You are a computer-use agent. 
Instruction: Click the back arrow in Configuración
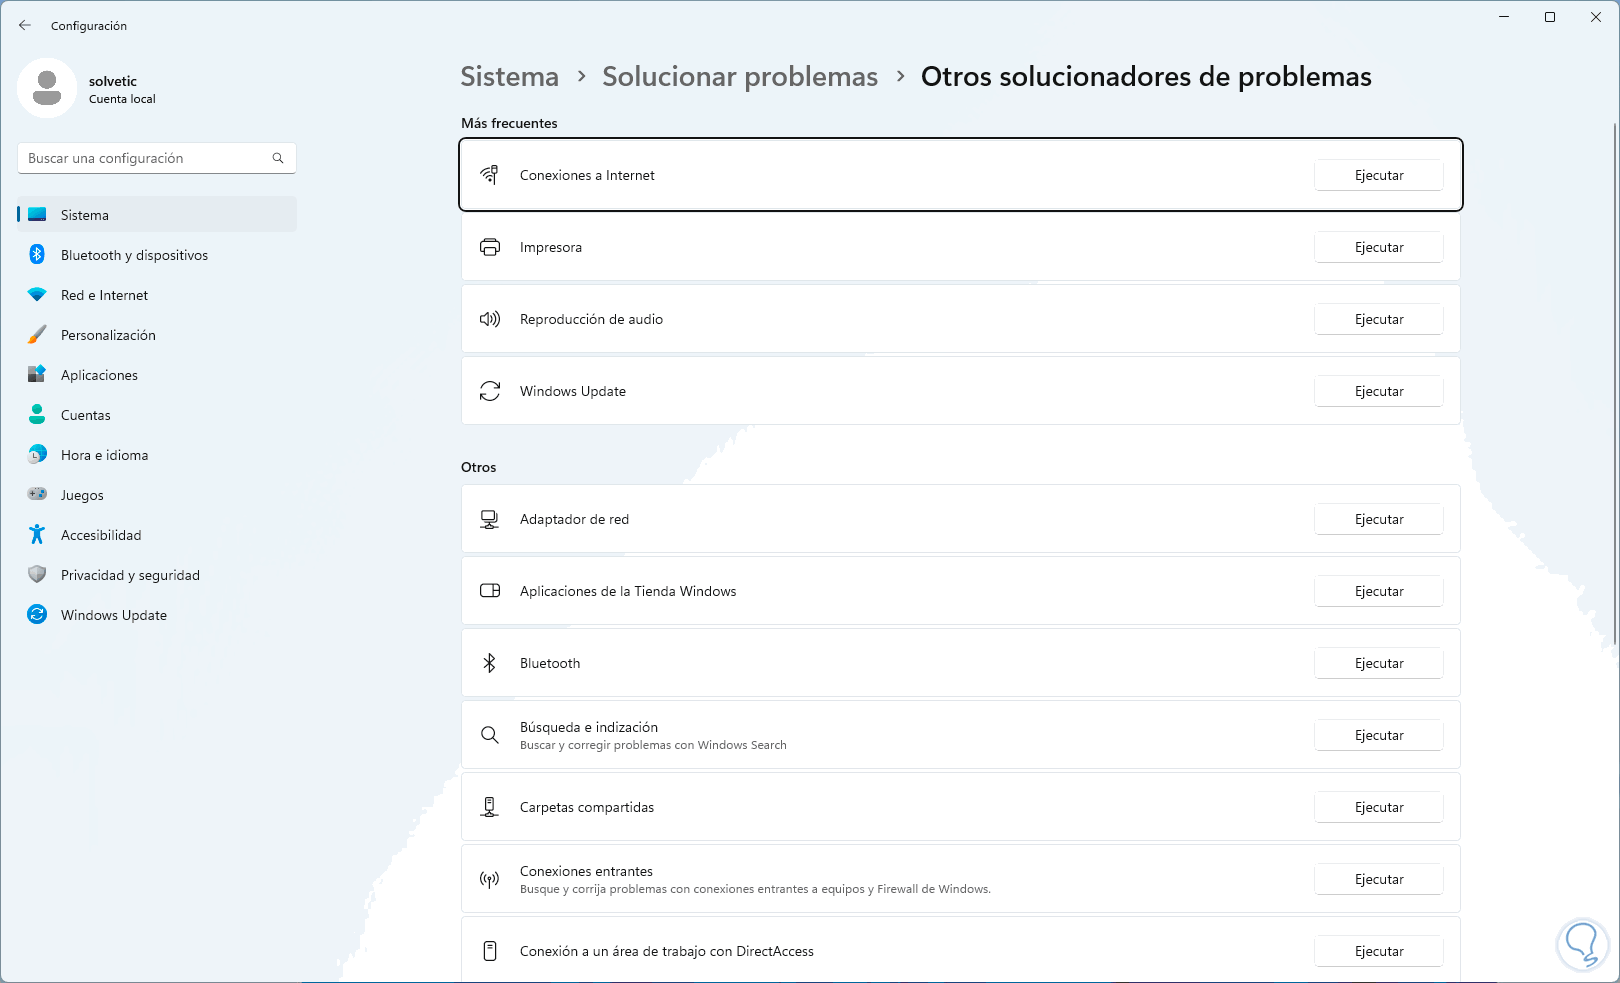pyautogui.click(x=25, y=26)
